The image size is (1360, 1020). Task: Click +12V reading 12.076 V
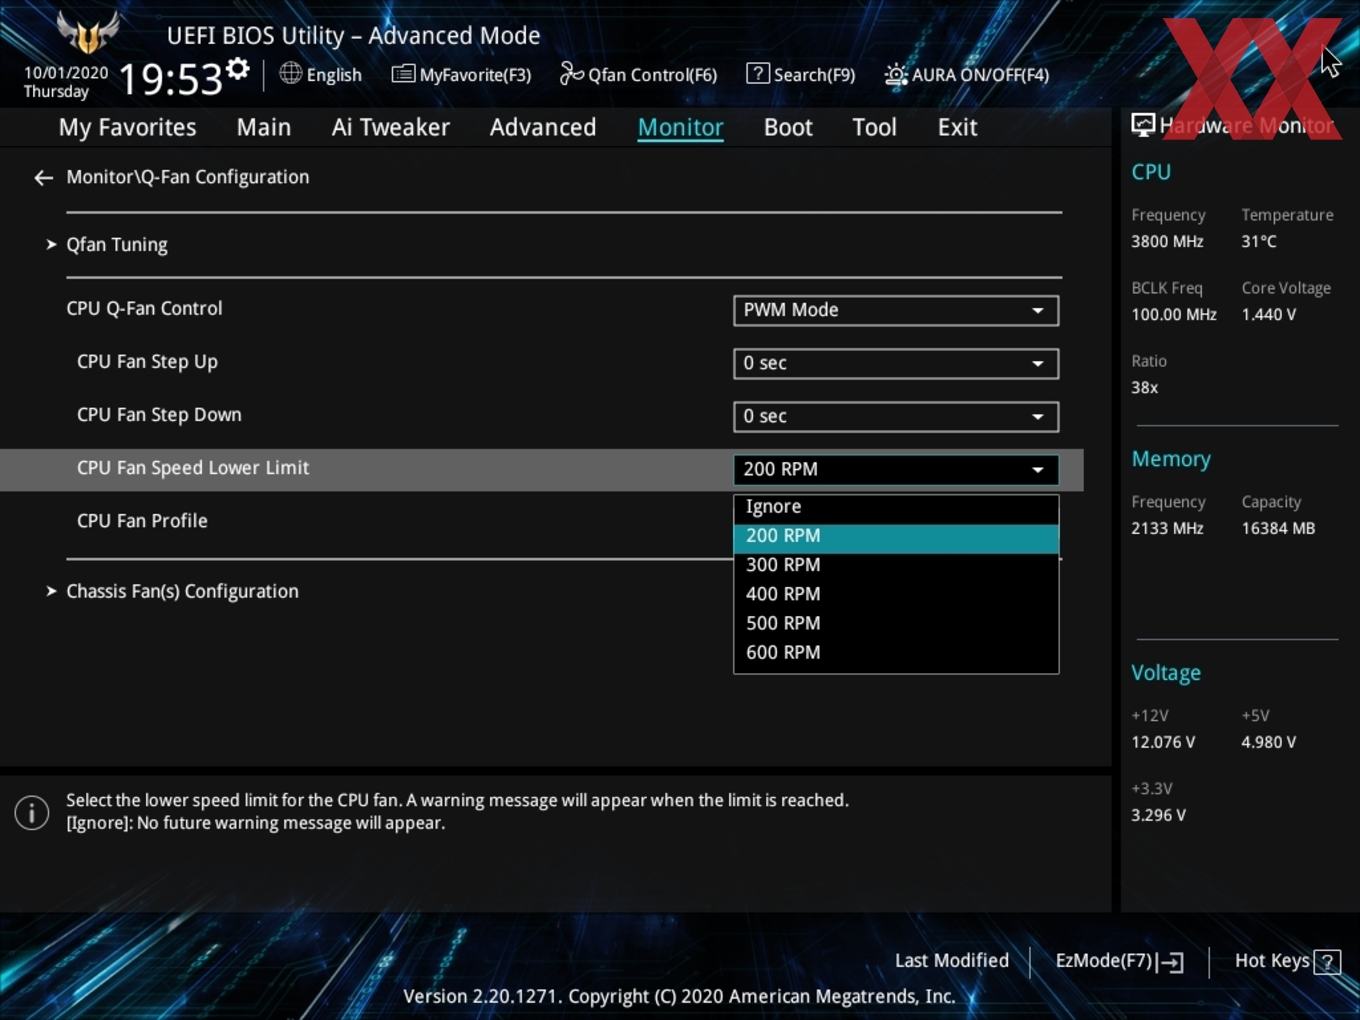1163,742
